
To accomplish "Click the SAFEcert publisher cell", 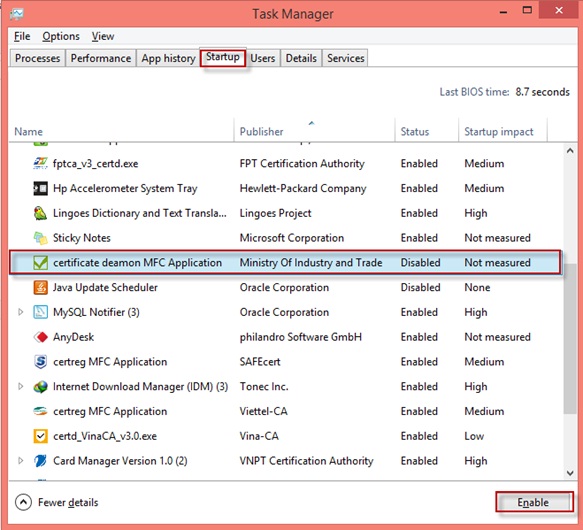I will tap(260, 362).
